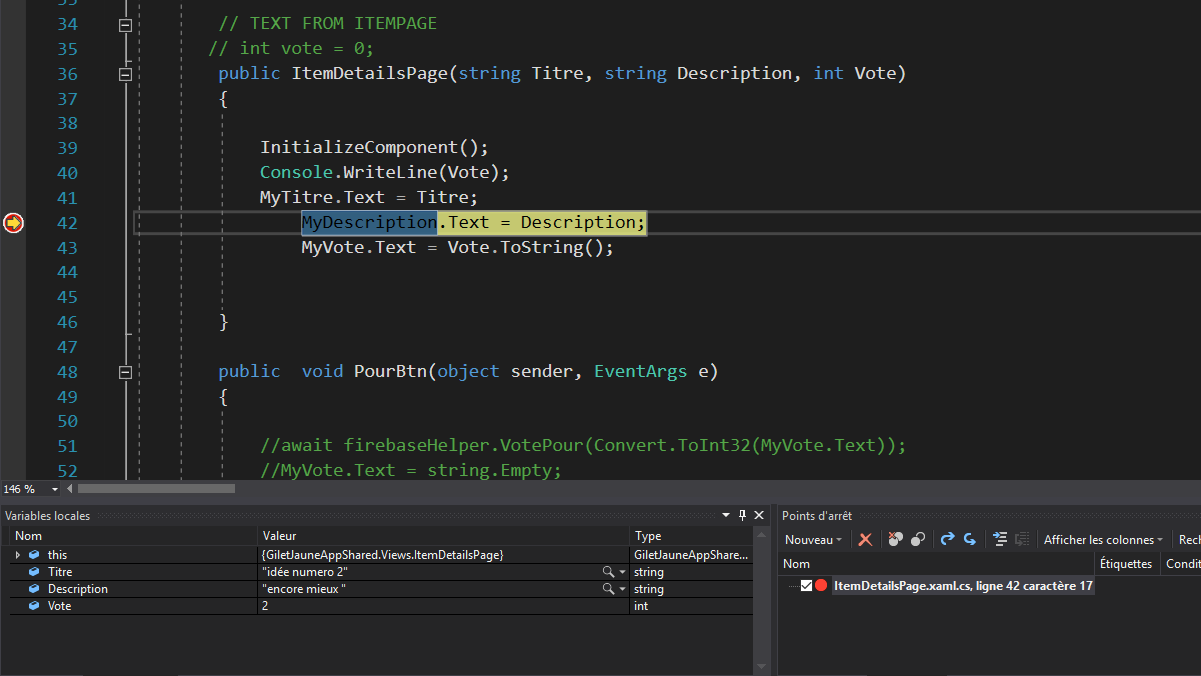The image size is (1201, 676).
Task: Open the visualizer magnifier for Titre value
Action: pyautogui.click(x=607, y=572)
